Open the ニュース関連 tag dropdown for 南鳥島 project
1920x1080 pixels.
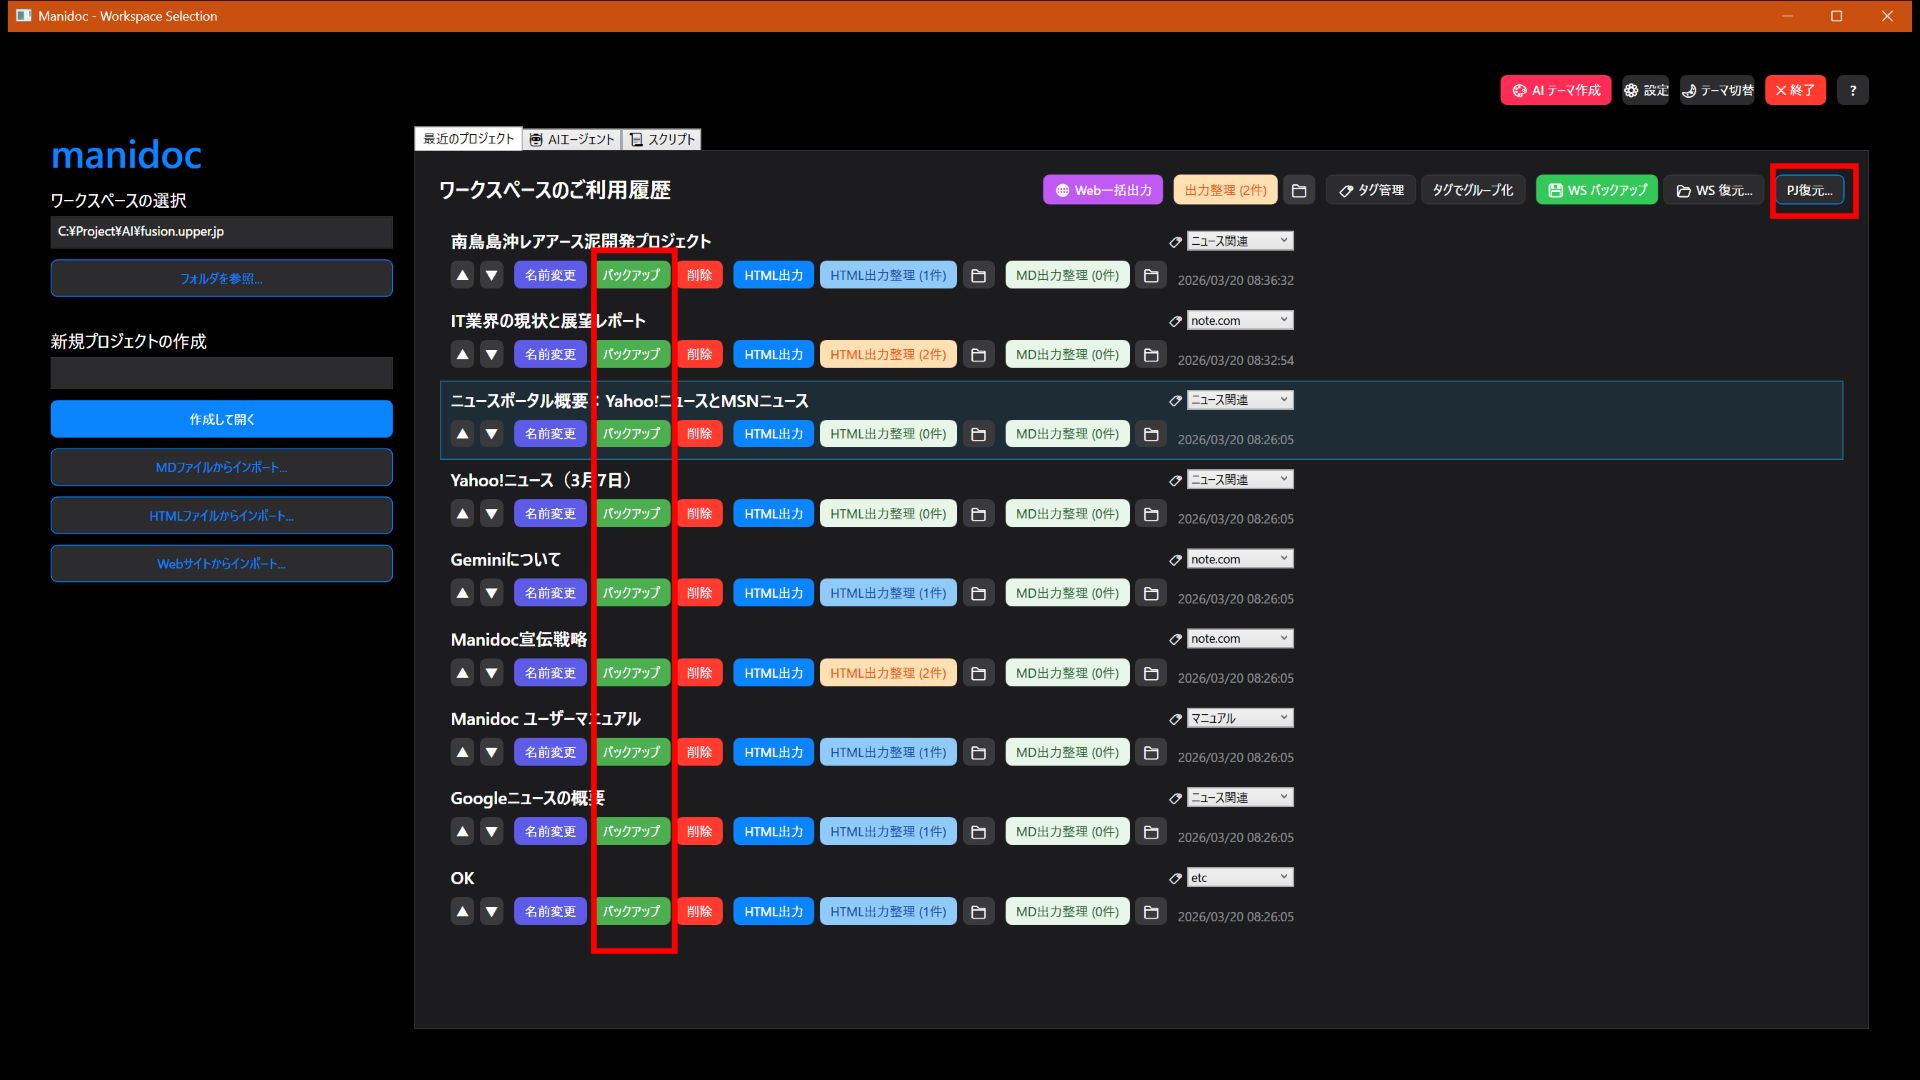(x=1240, y=240)
